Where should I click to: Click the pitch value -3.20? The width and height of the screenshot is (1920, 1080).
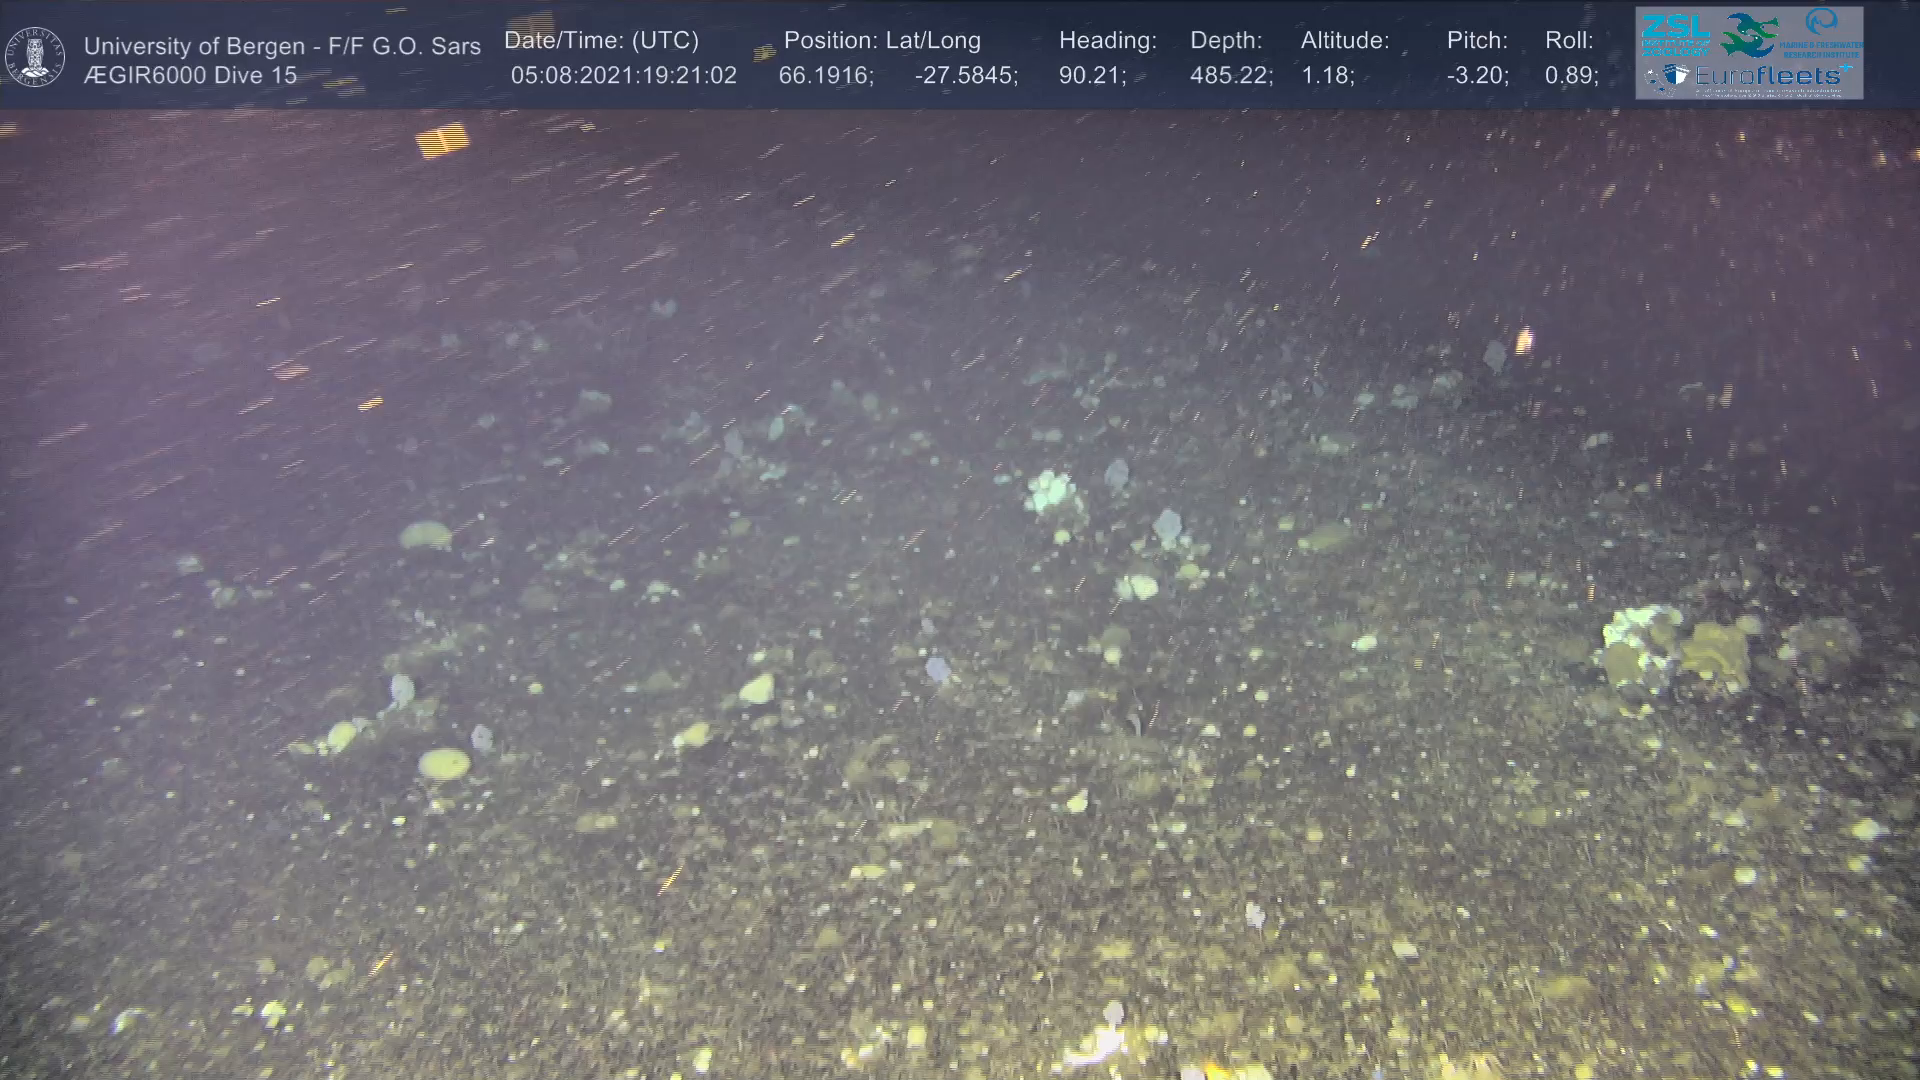point(1477,75)
